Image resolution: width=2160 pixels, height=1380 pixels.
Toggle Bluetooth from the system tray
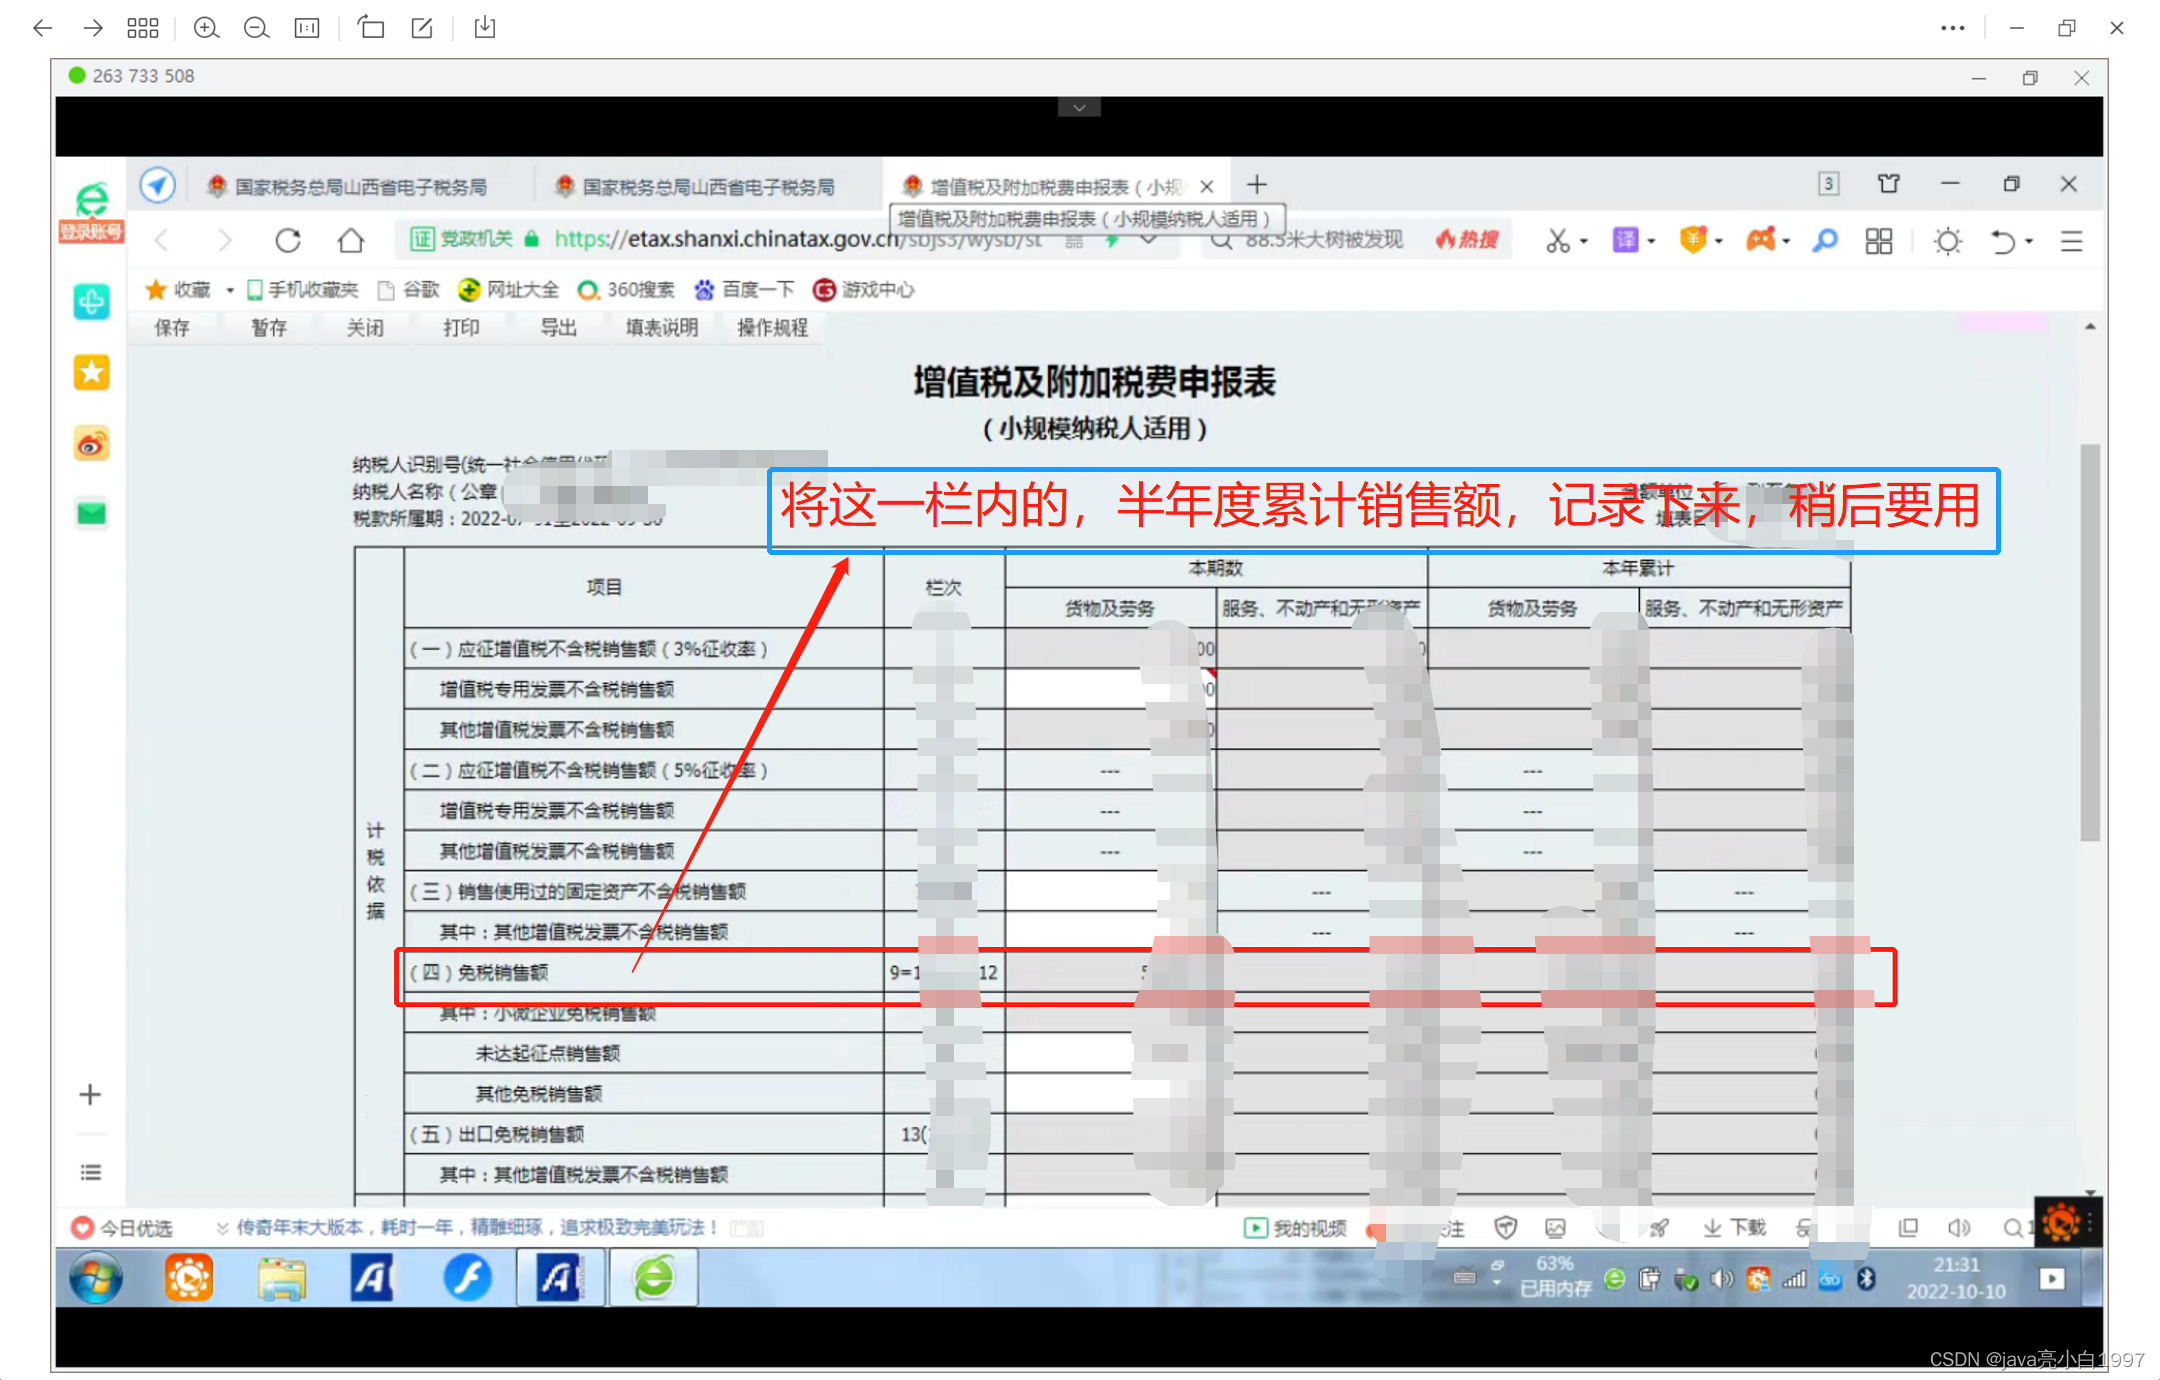1868,1278
